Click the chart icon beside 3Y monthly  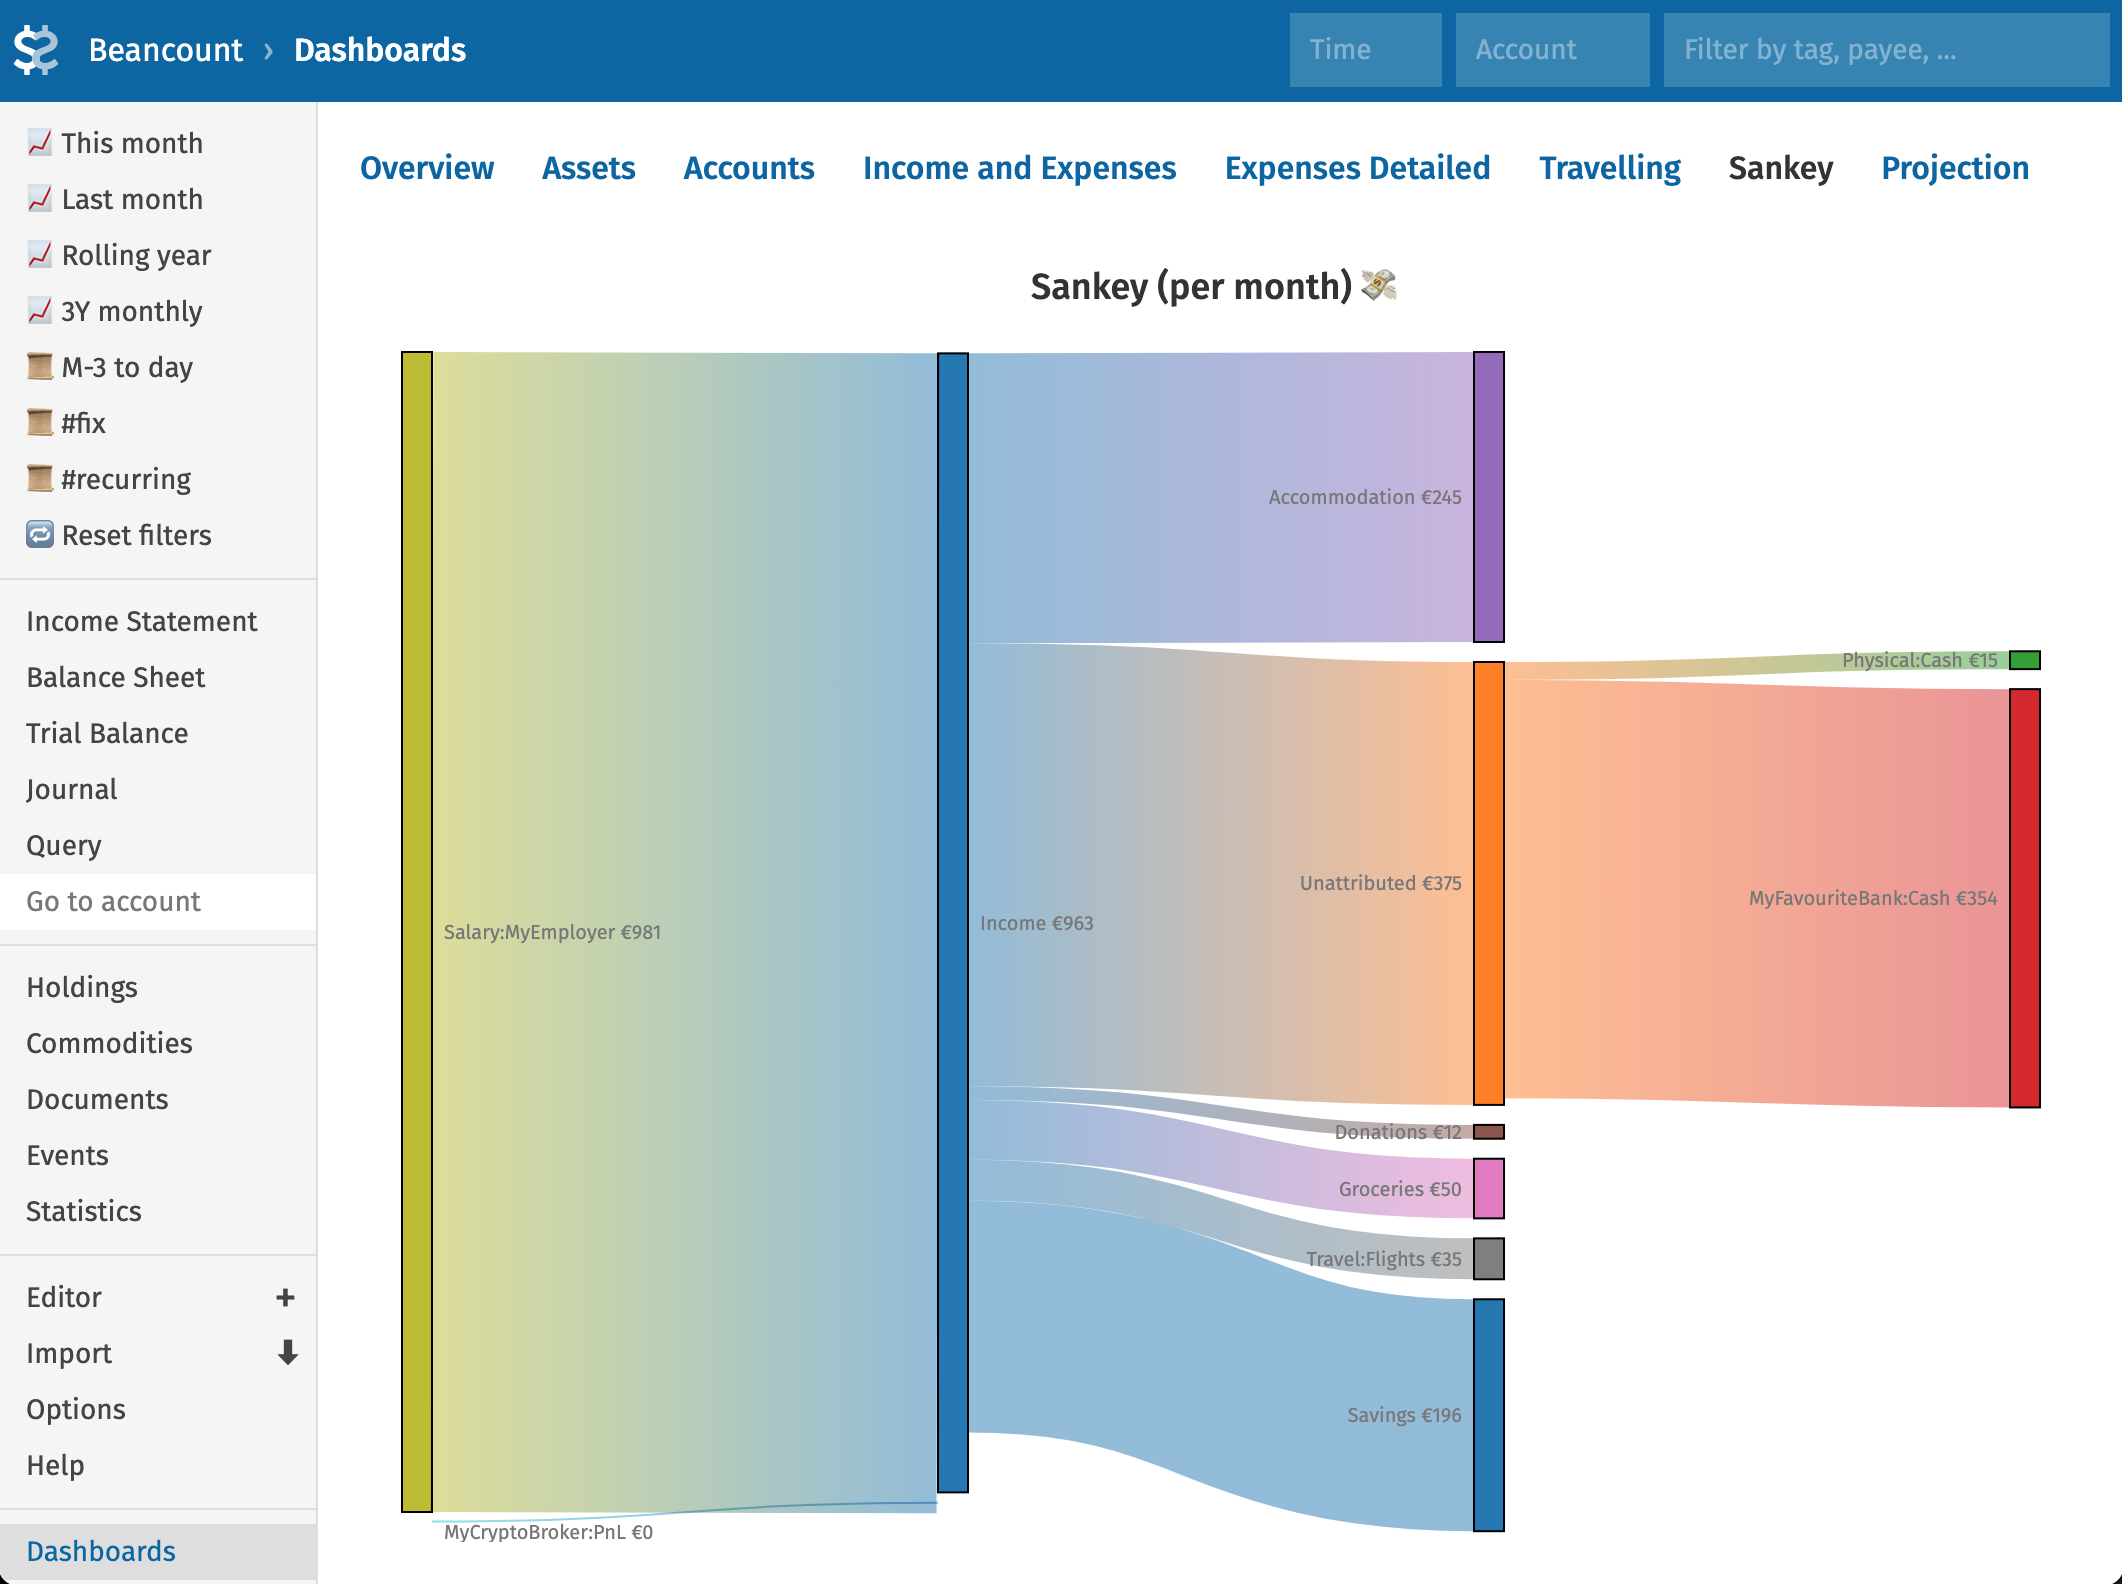point(39,311)
